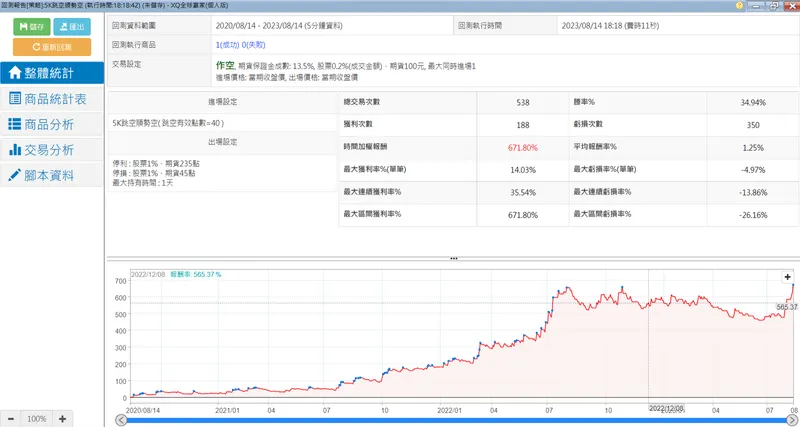Image resolution: width=800 pixels, height=427 pixels.
Task: Click the 565.37 value label on chart
Action: 787,307
